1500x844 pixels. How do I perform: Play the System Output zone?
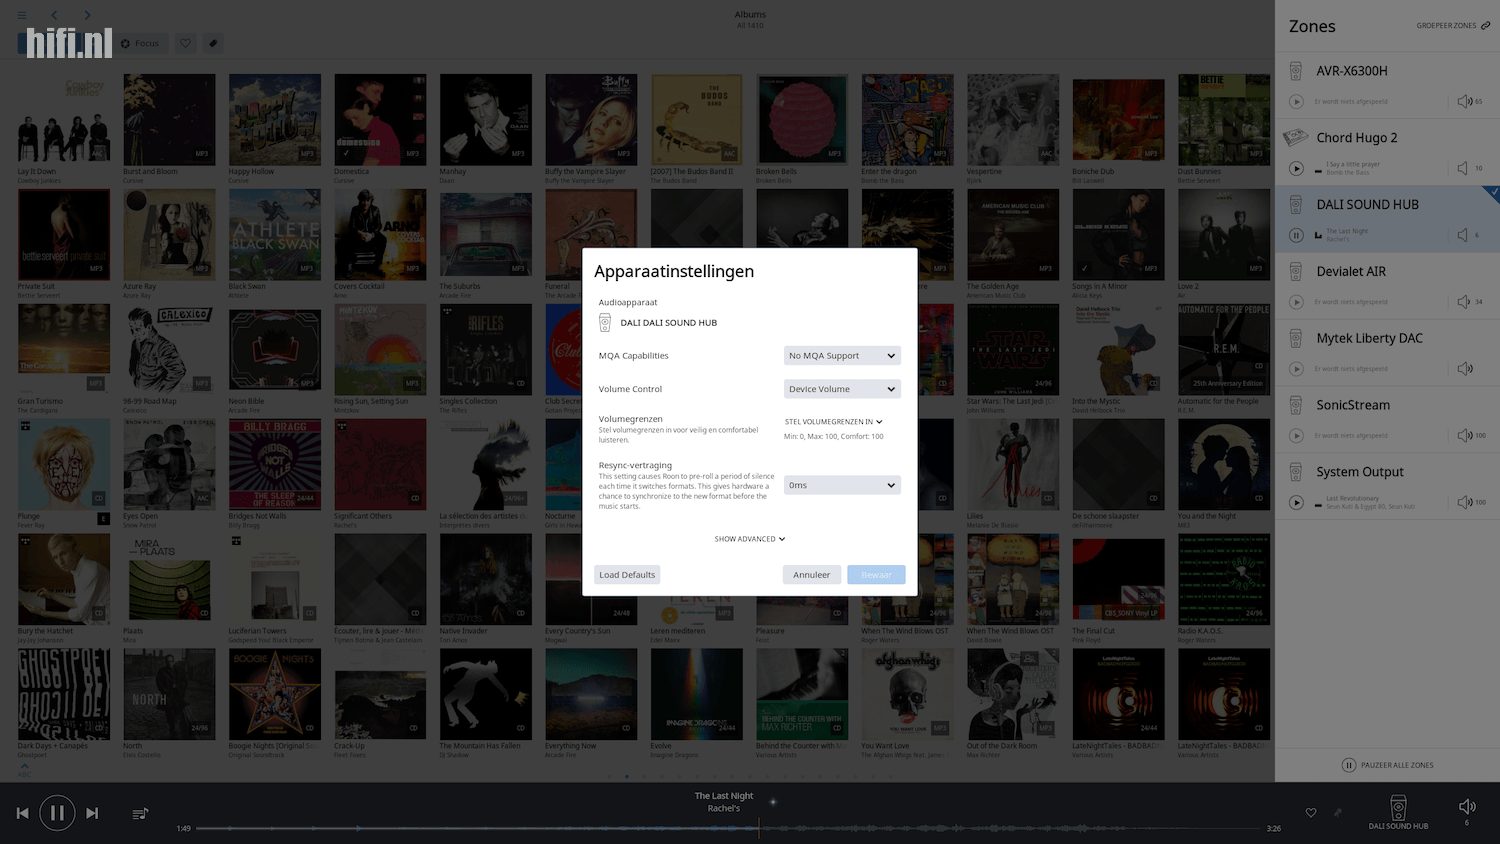coord(1296,503)
